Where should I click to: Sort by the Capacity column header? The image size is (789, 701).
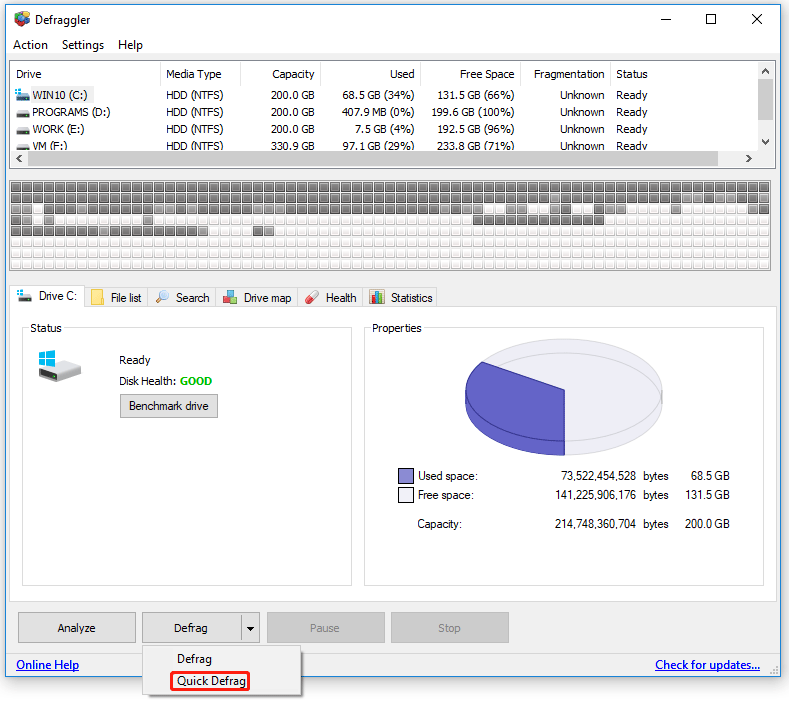coord(280,74)
